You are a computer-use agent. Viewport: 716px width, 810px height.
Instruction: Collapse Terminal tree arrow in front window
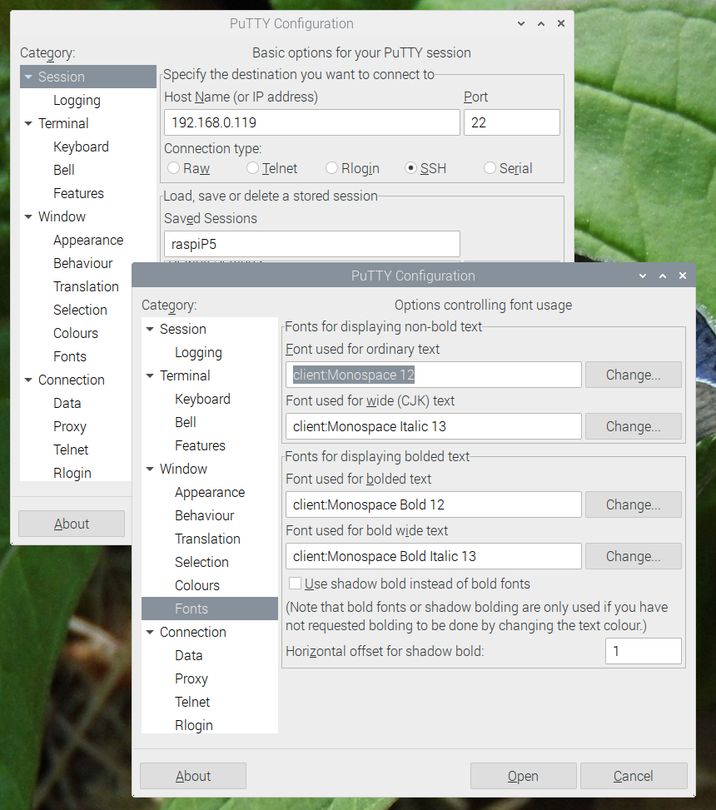[x=150, y=376]
